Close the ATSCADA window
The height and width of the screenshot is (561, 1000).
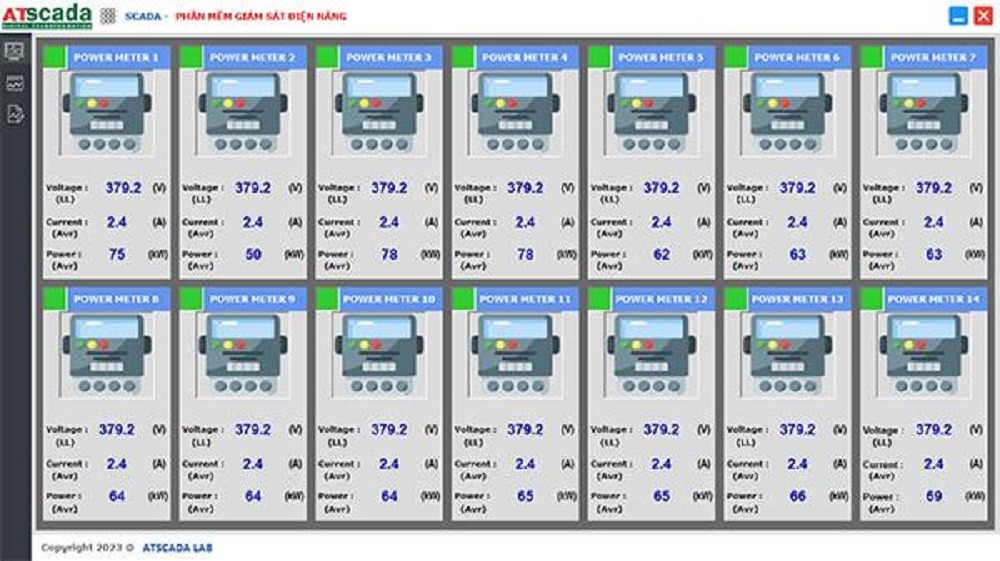983,16
